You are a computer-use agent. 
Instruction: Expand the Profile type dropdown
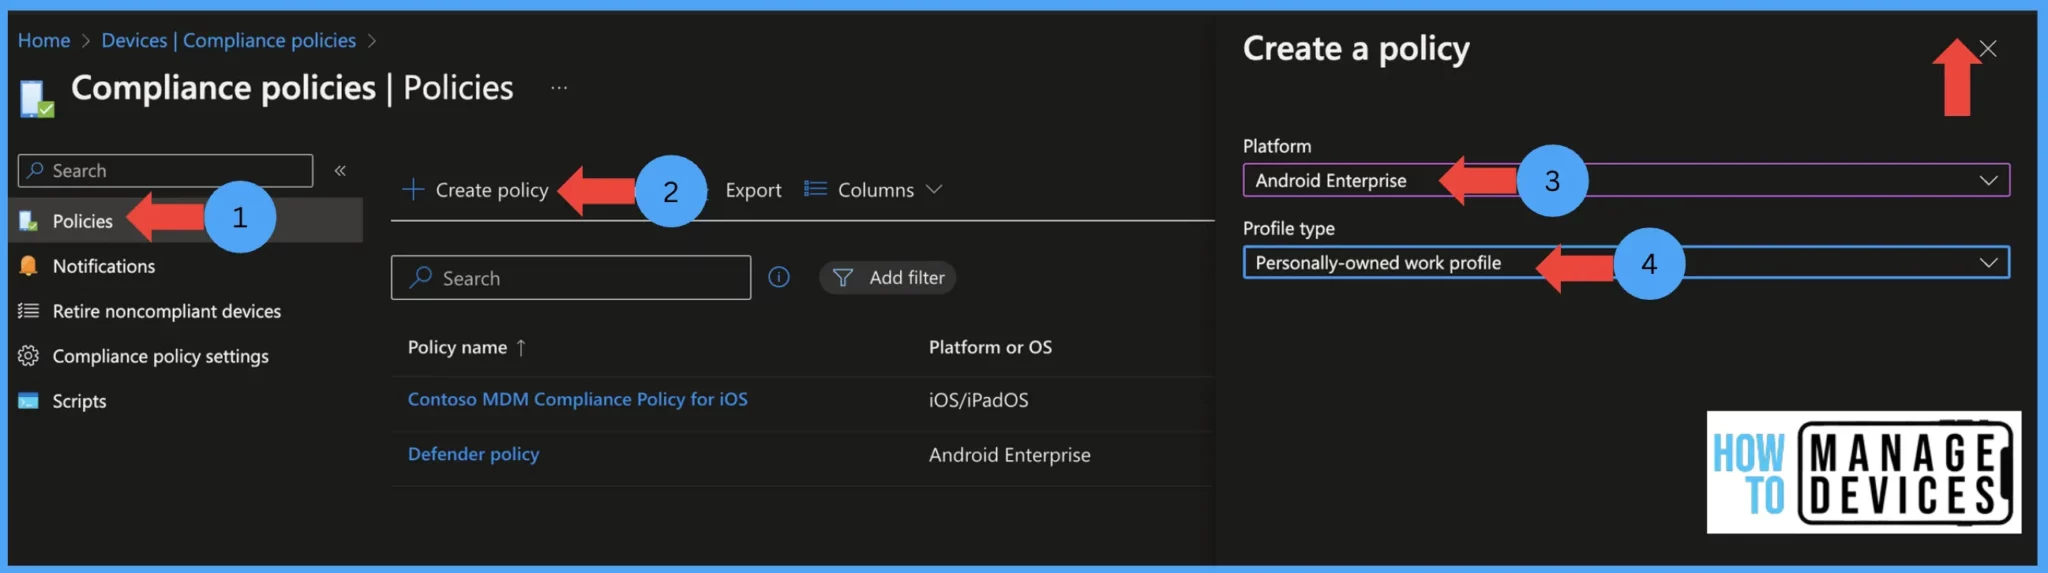[1626, 263]
